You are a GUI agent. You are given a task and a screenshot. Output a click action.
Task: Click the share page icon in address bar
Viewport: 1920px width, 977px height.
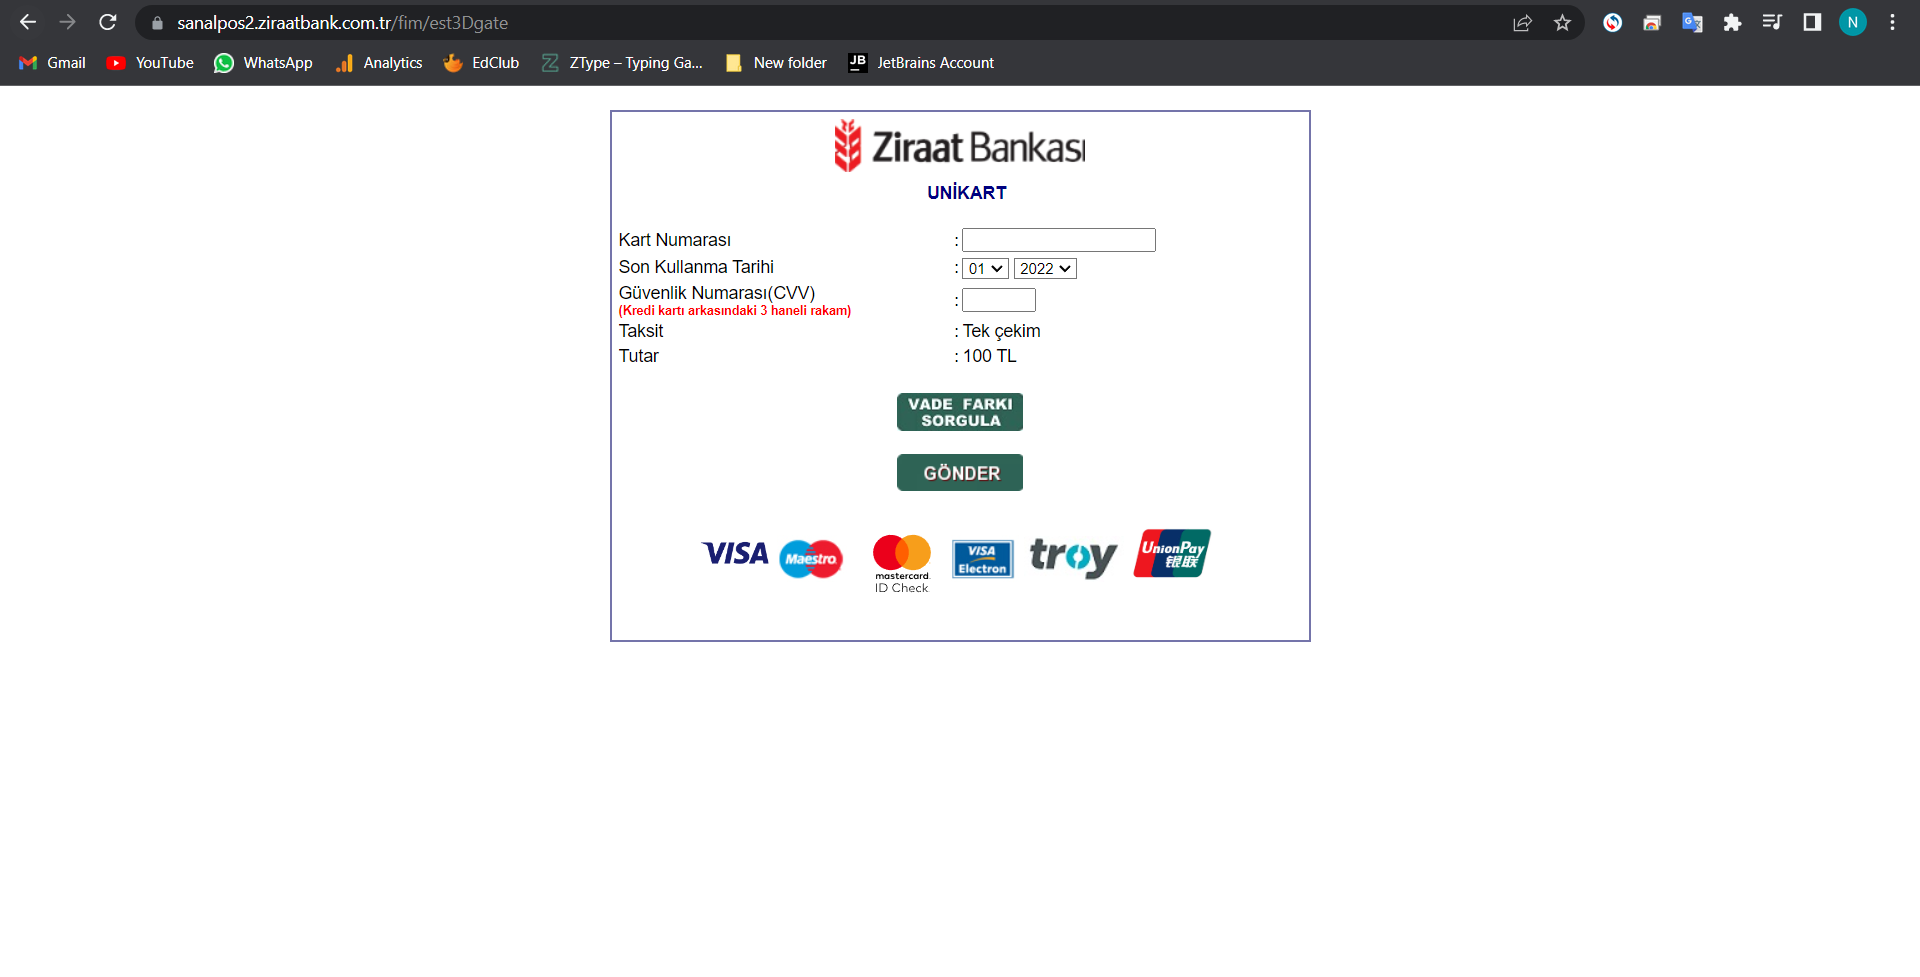pyautogui.click(x=1522, y=23)
